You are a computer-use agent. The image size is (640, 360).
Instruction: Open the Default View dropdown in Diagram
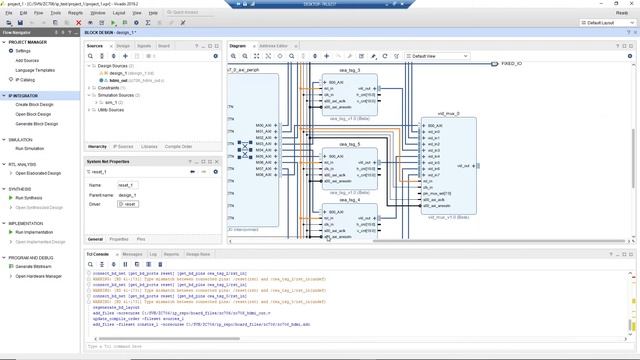click(437, 56)
